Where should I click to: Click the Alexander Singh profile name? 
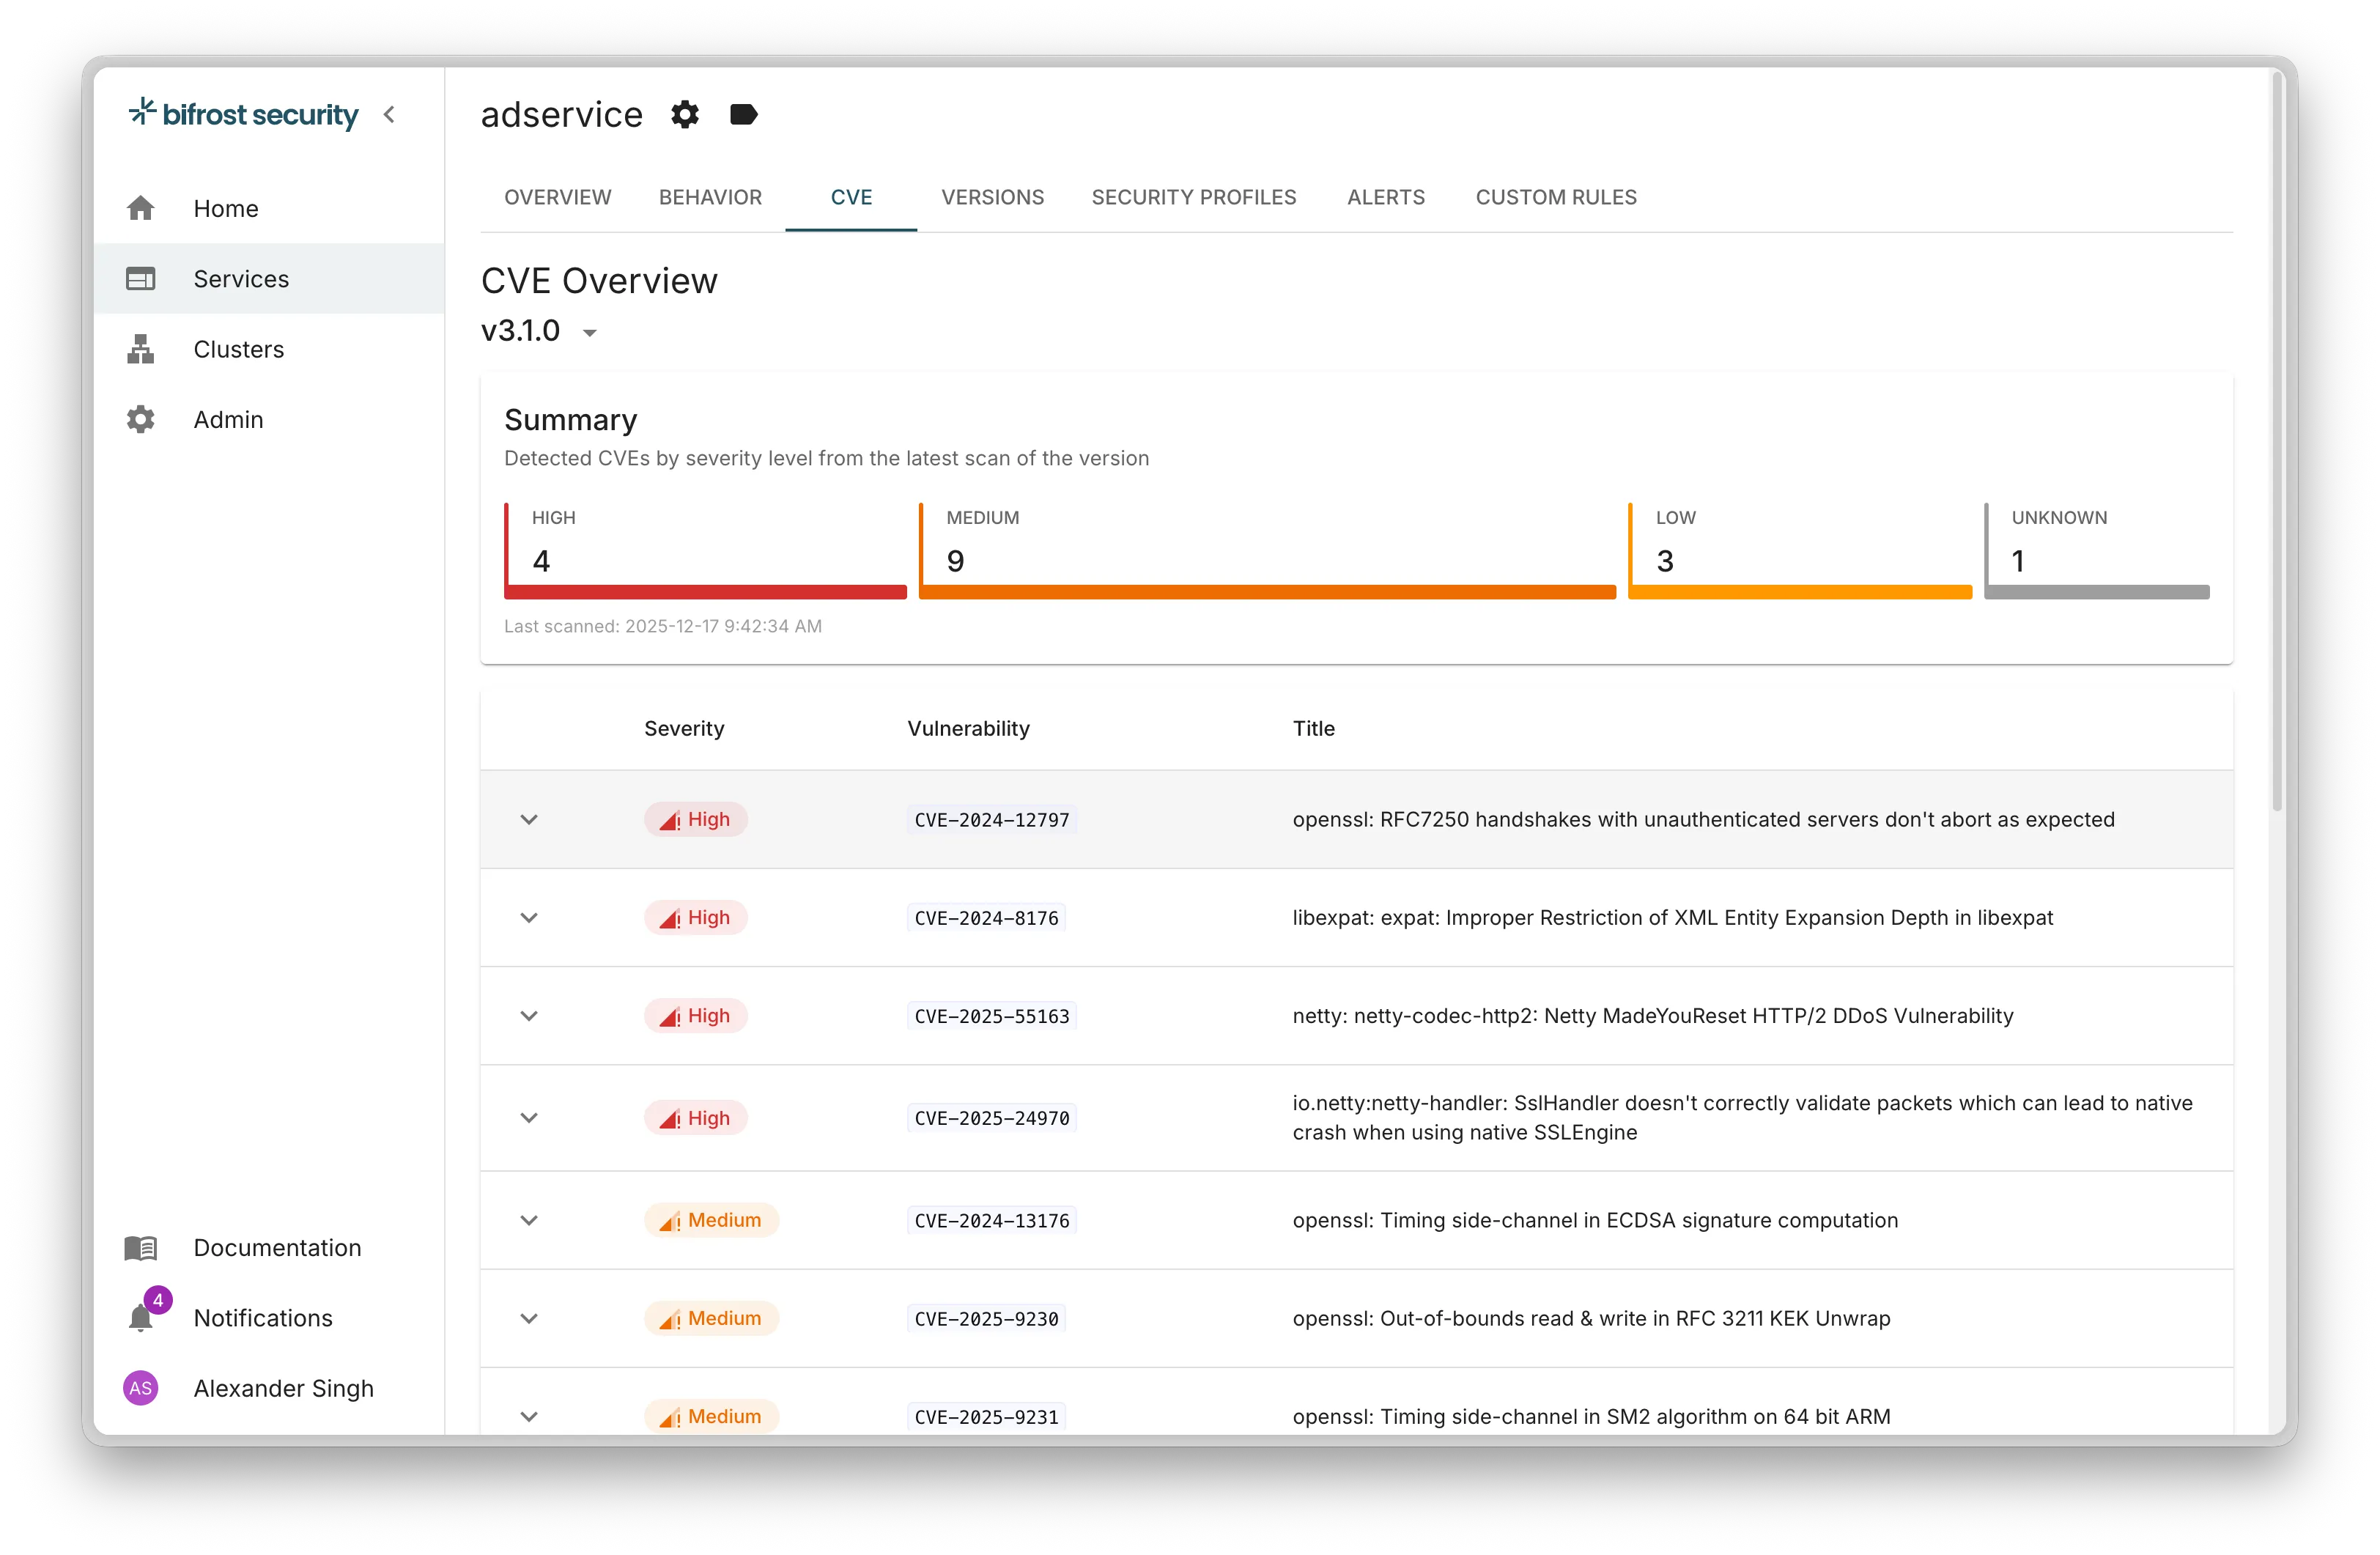pos(283,1388)
